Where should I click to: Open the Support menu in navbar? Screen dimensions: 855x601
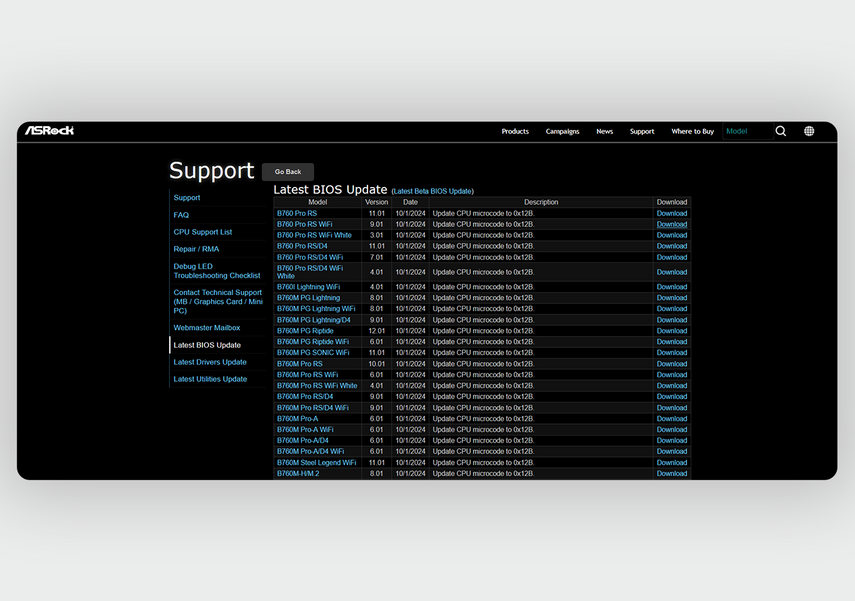pos(642,131)
